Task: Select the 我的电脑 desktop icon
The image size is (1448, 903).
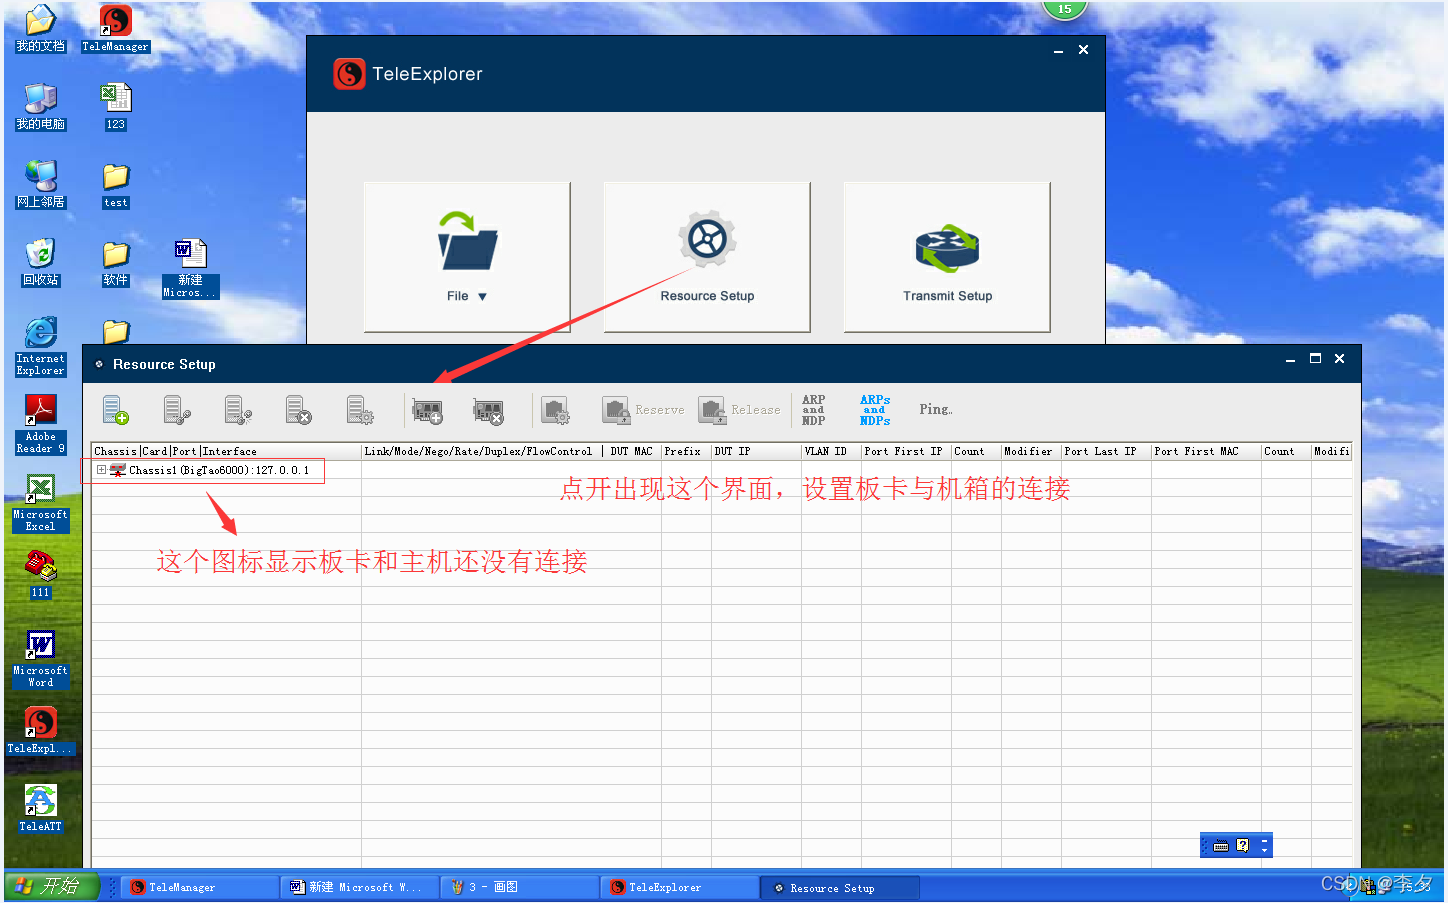Action: point(41,106)
